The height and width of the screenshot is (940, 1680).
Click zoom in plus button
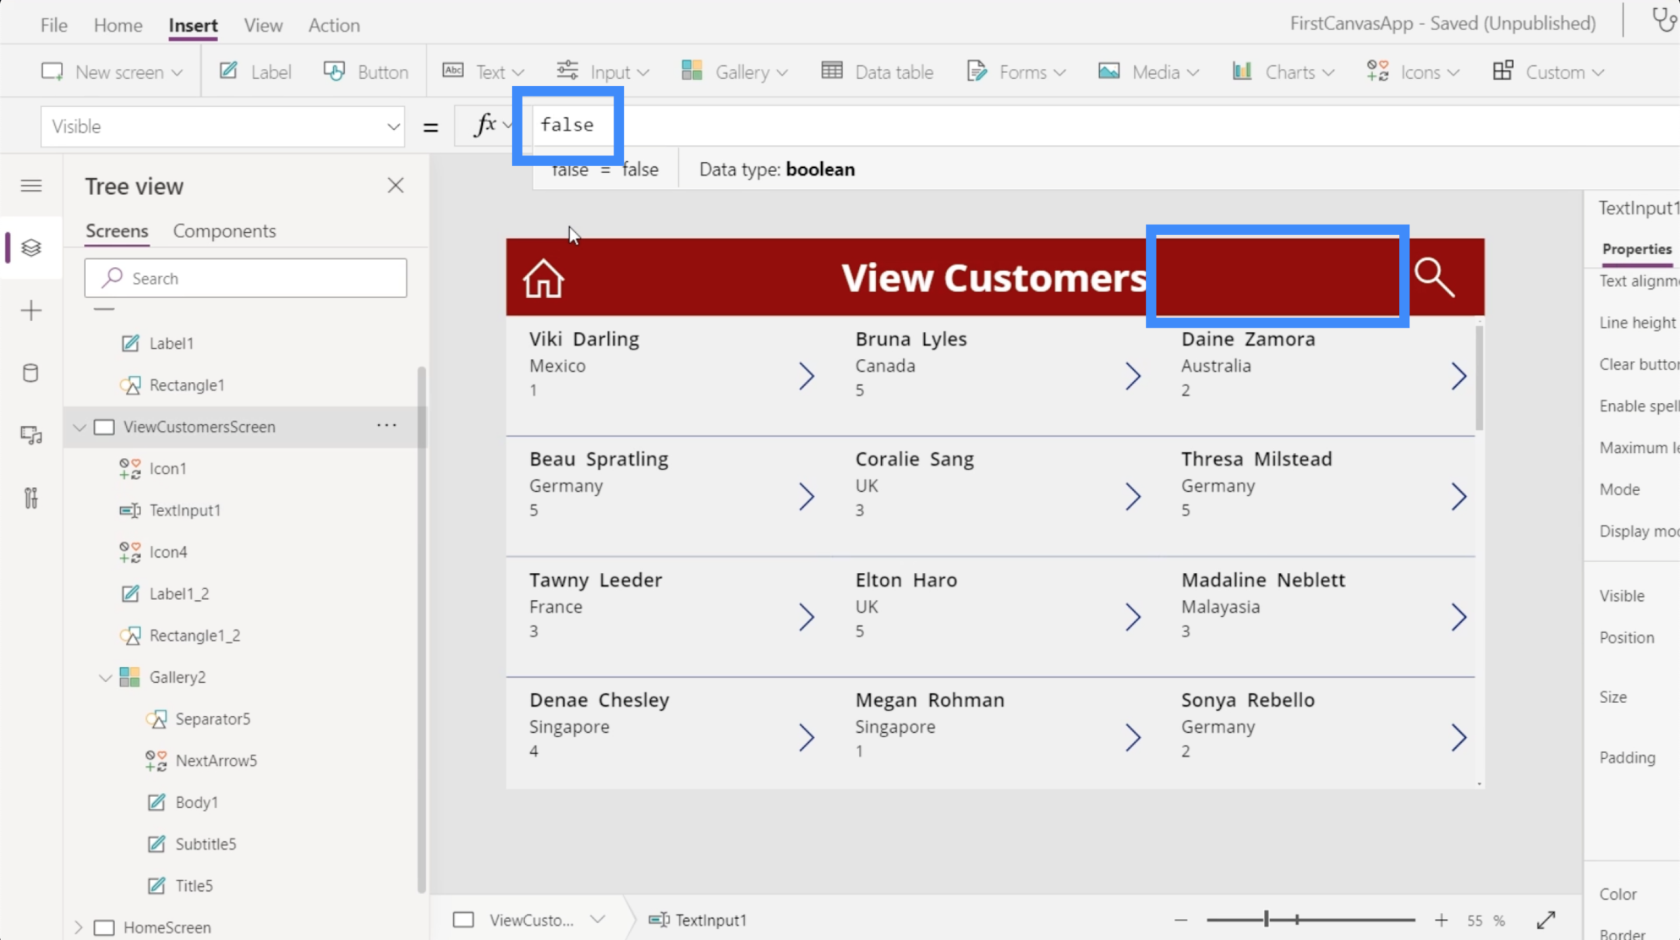(1441, 920)
